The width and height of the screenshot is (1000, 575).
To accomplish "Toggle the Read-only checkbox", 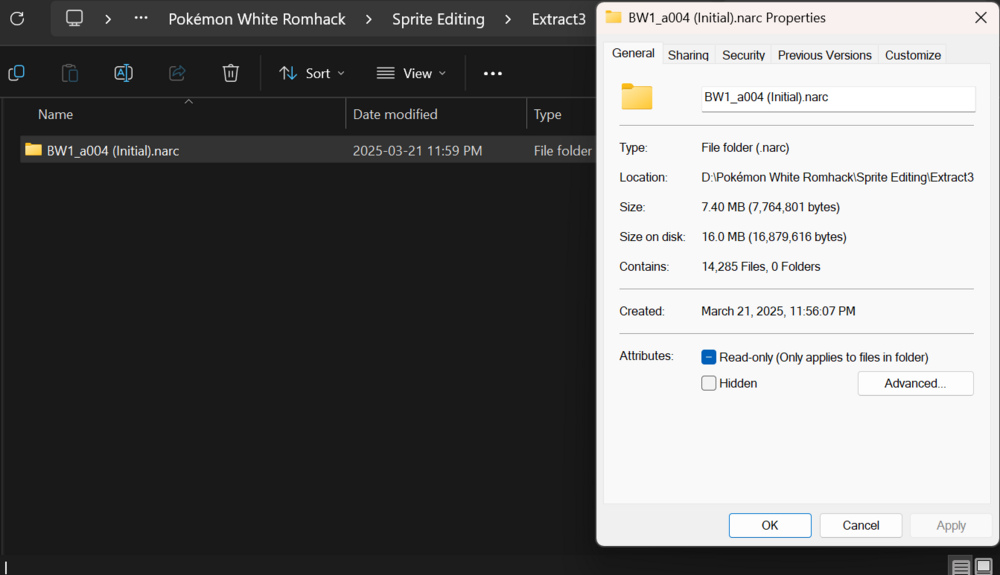I will 709,357.
